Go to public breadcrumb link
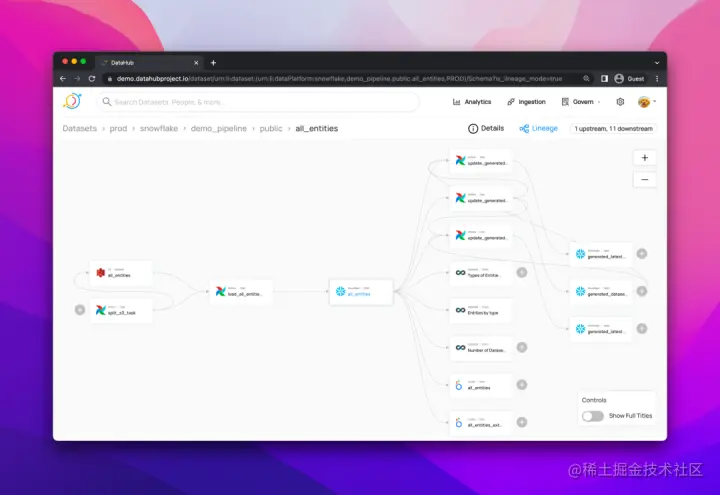The image size is (720, 495). pyautogui.click(x=271, y=129)
